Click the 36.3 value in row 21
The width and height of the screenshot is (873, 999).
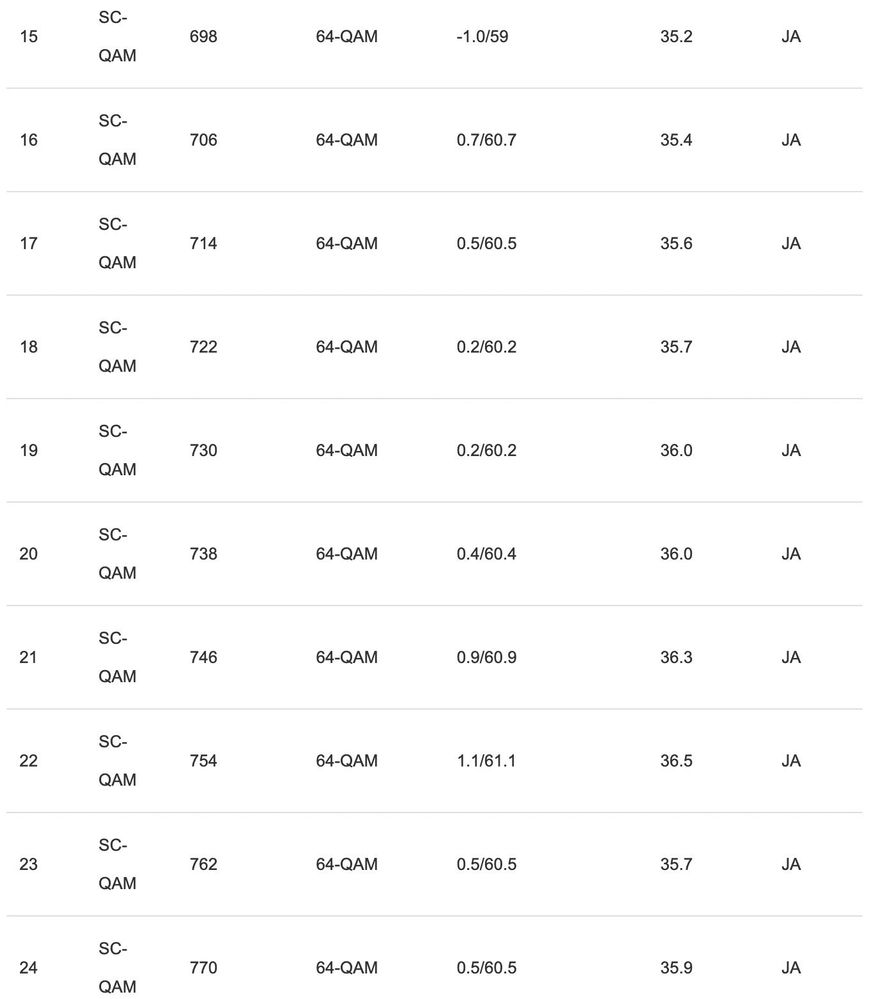click(x=676, y=657)
